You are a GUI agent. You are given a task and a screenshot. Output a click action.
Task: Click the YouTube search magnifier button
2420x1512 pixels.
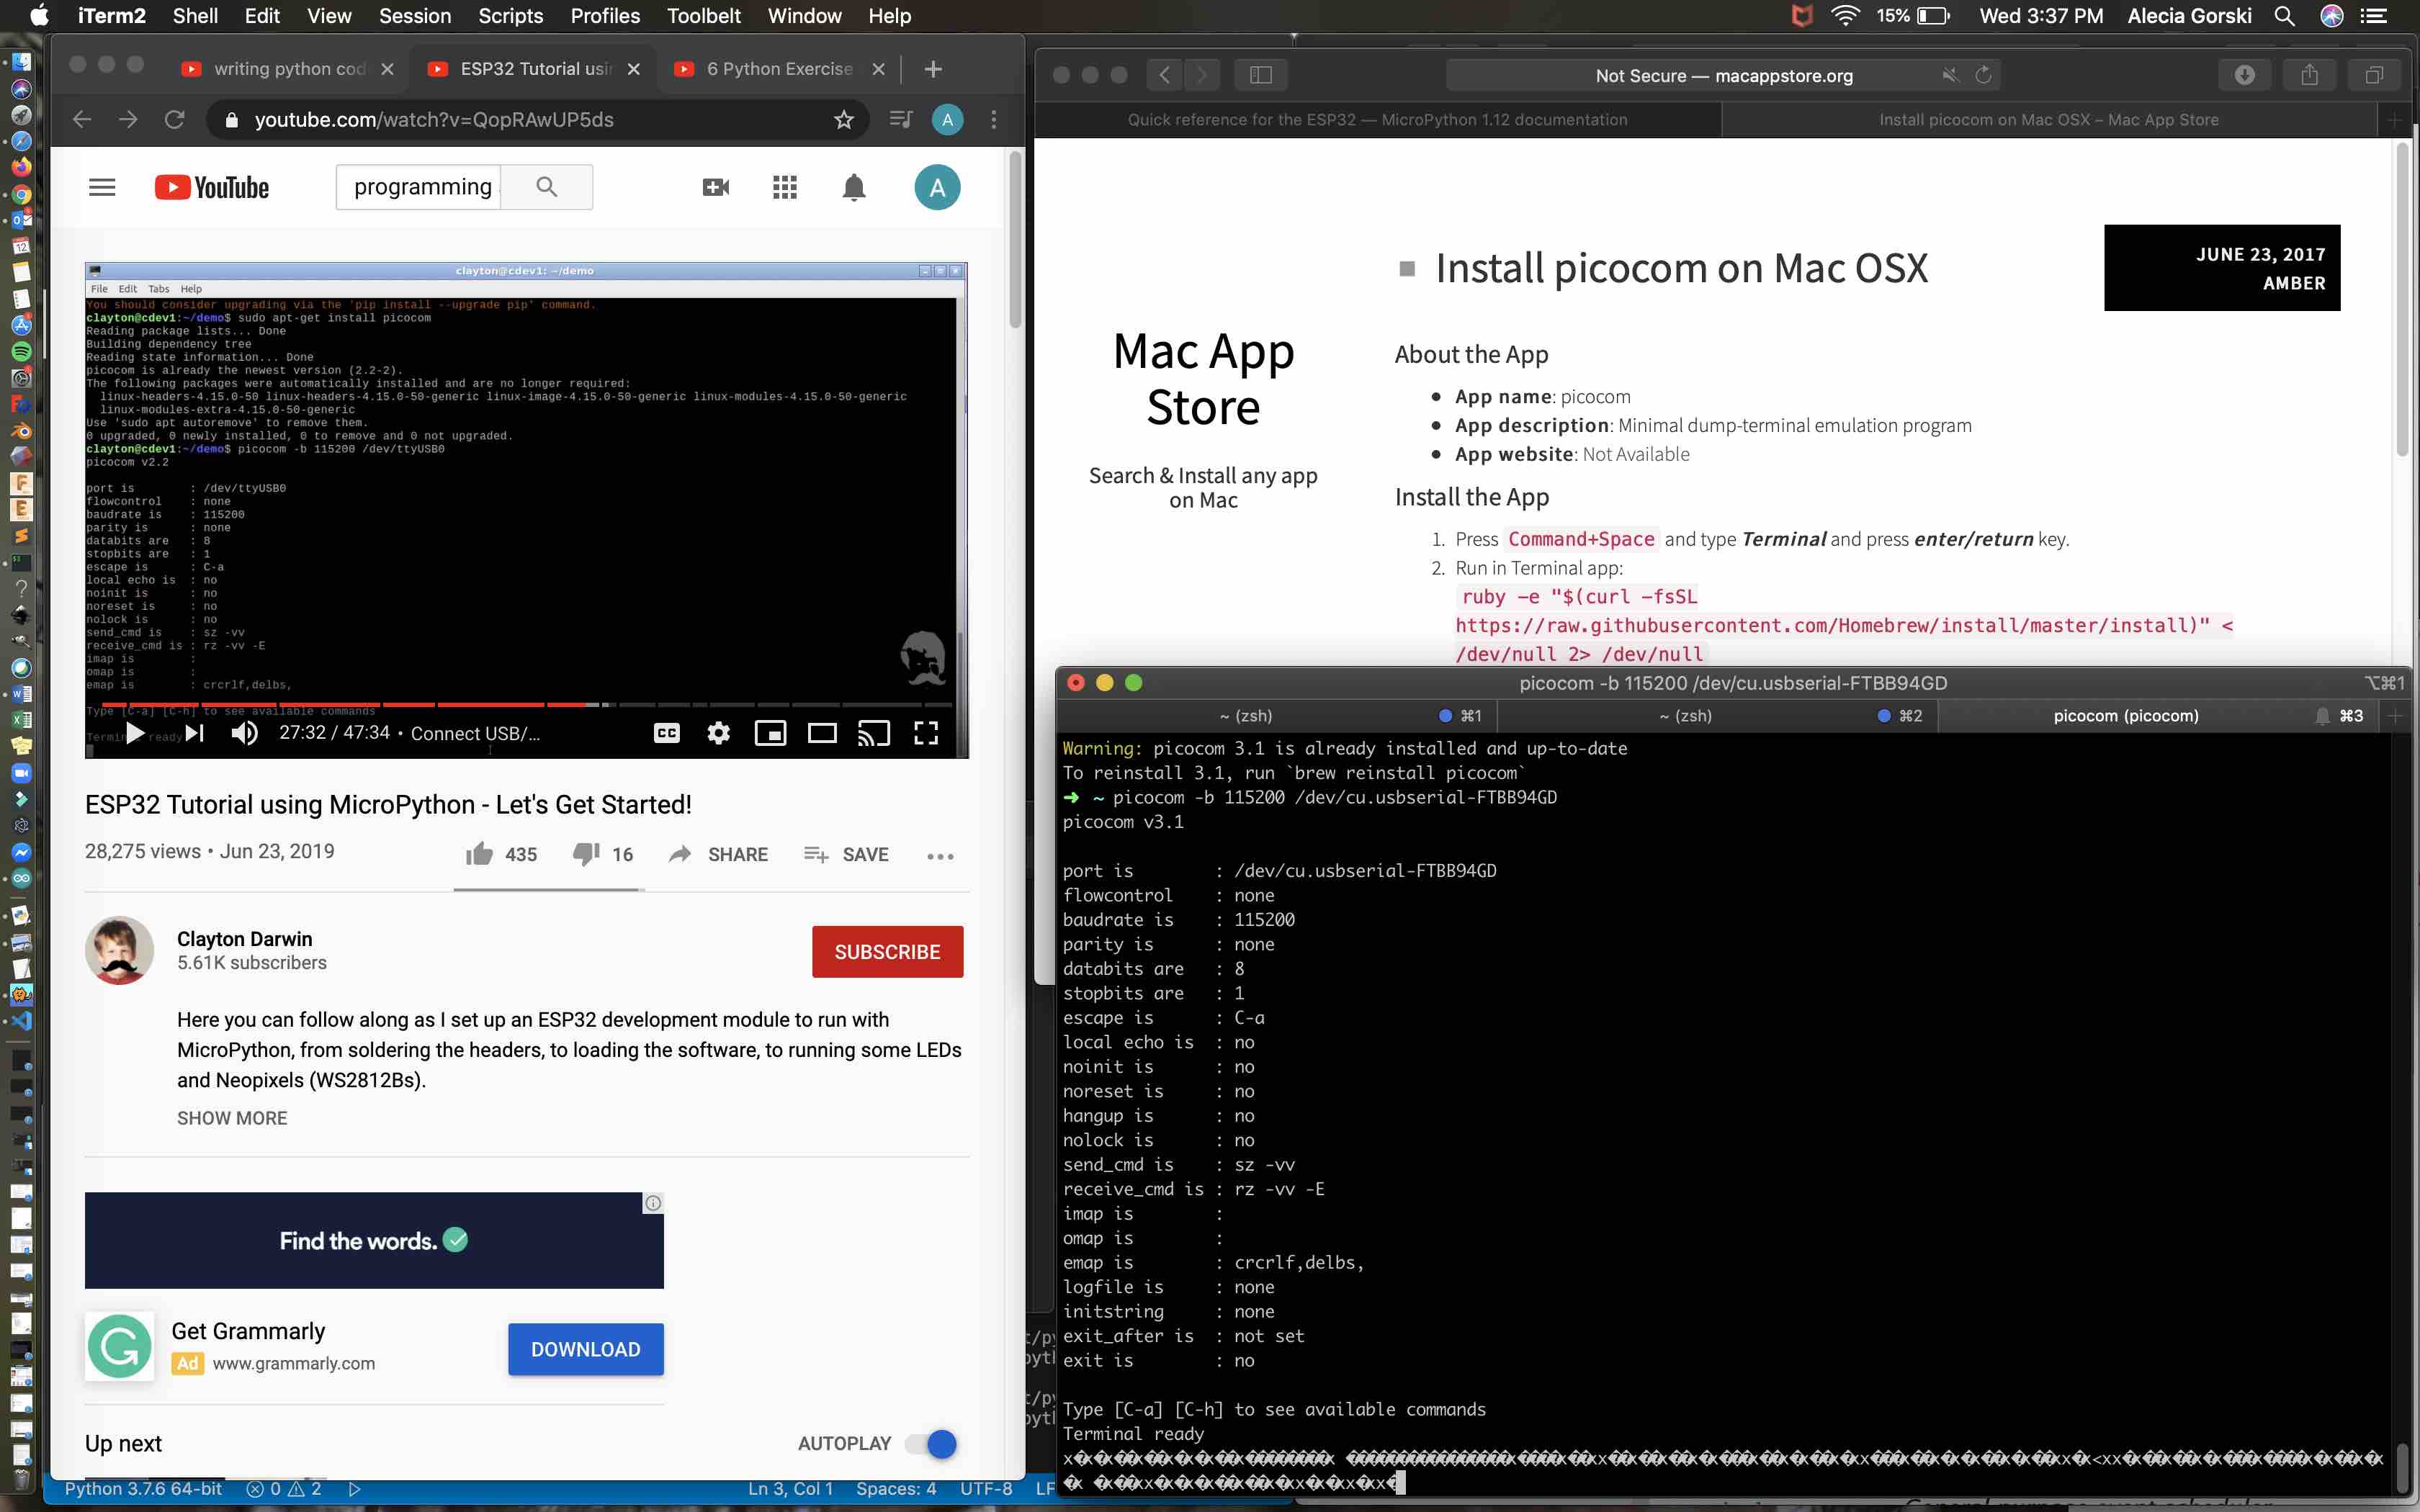(546, 187)
